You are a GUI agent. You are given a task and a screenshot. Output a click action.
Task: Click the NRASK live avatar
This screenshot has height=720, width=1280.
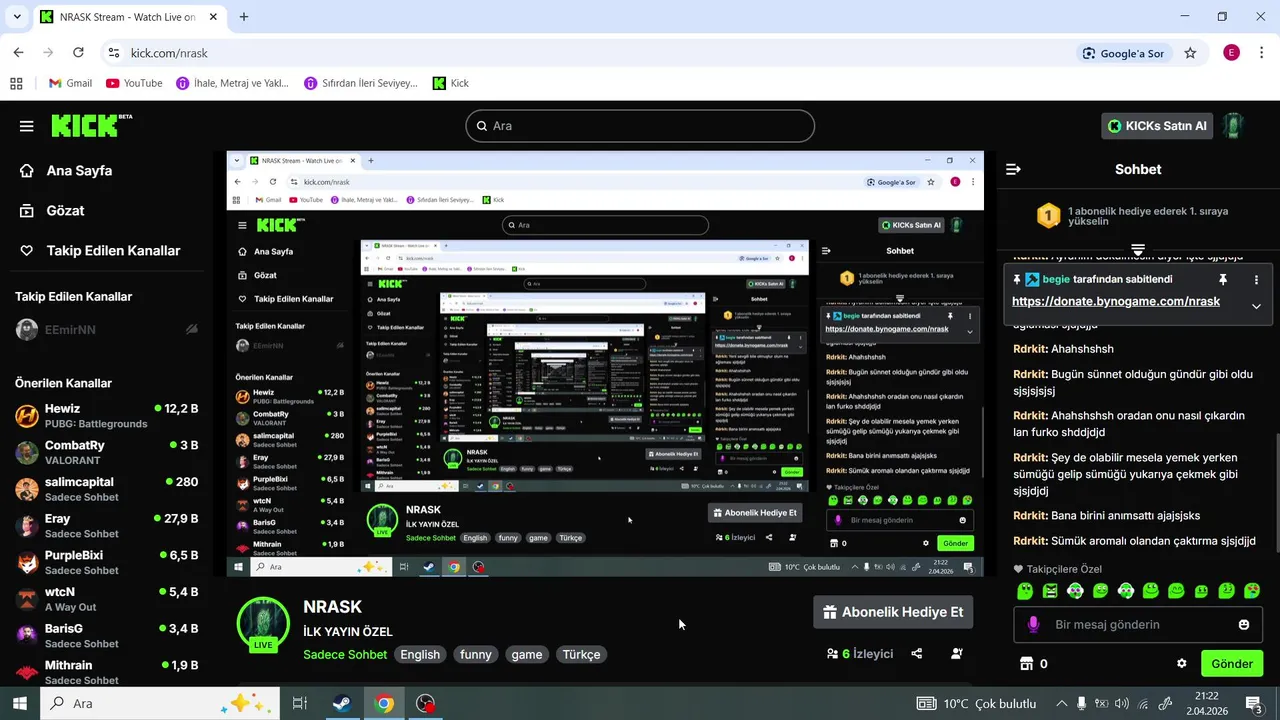(263, 624)
